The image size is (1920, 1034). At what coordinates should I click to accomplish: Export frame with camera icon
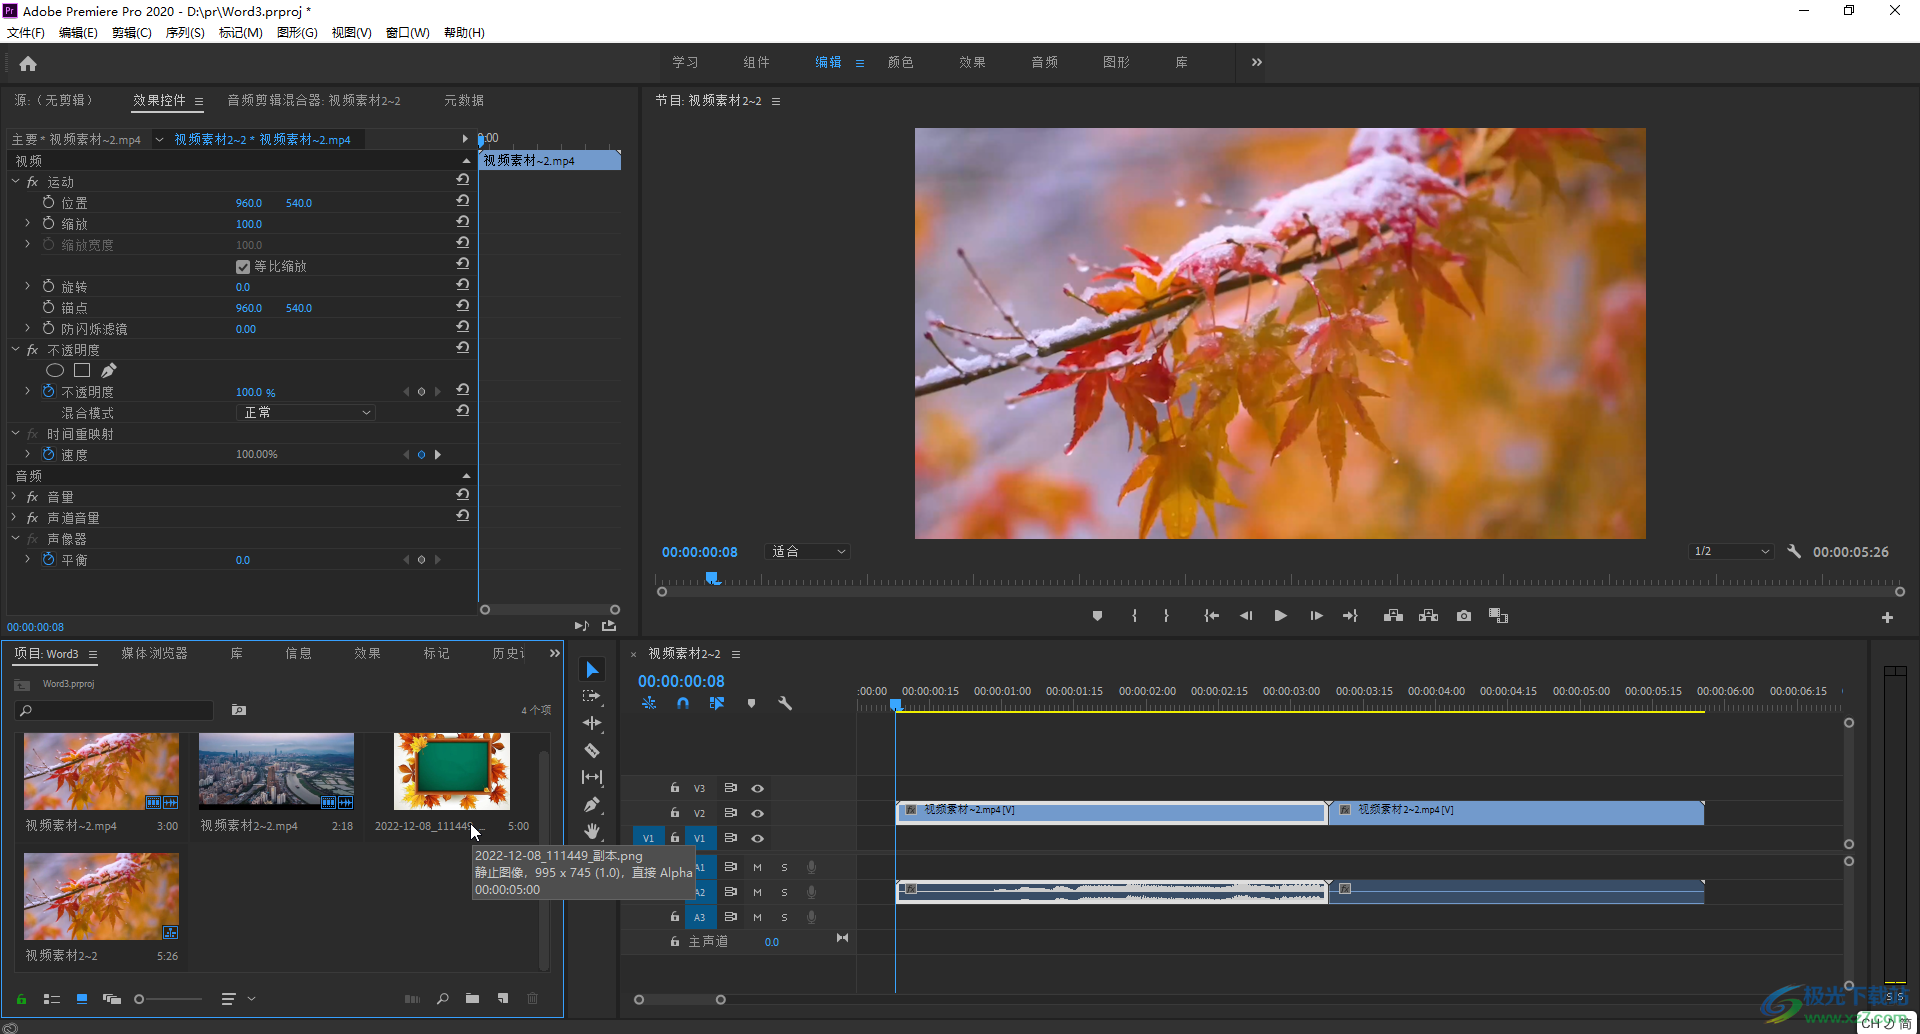(x=1464, y=616)
